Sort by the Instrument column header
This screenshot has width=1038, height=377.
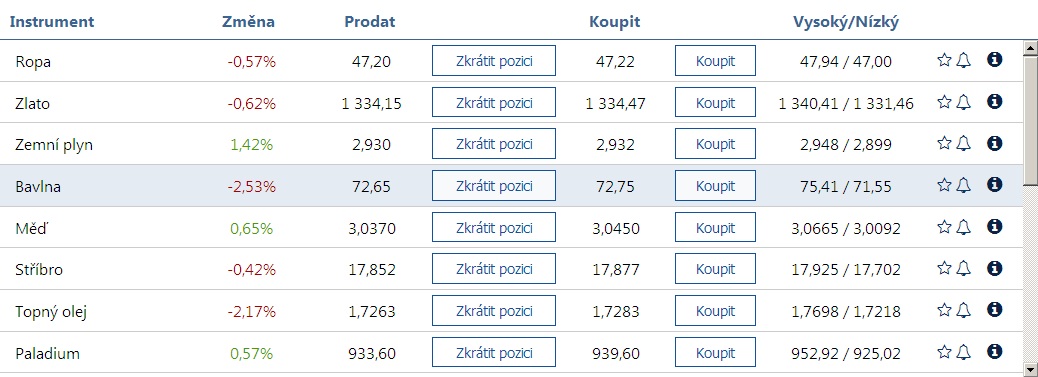(52, 21)
